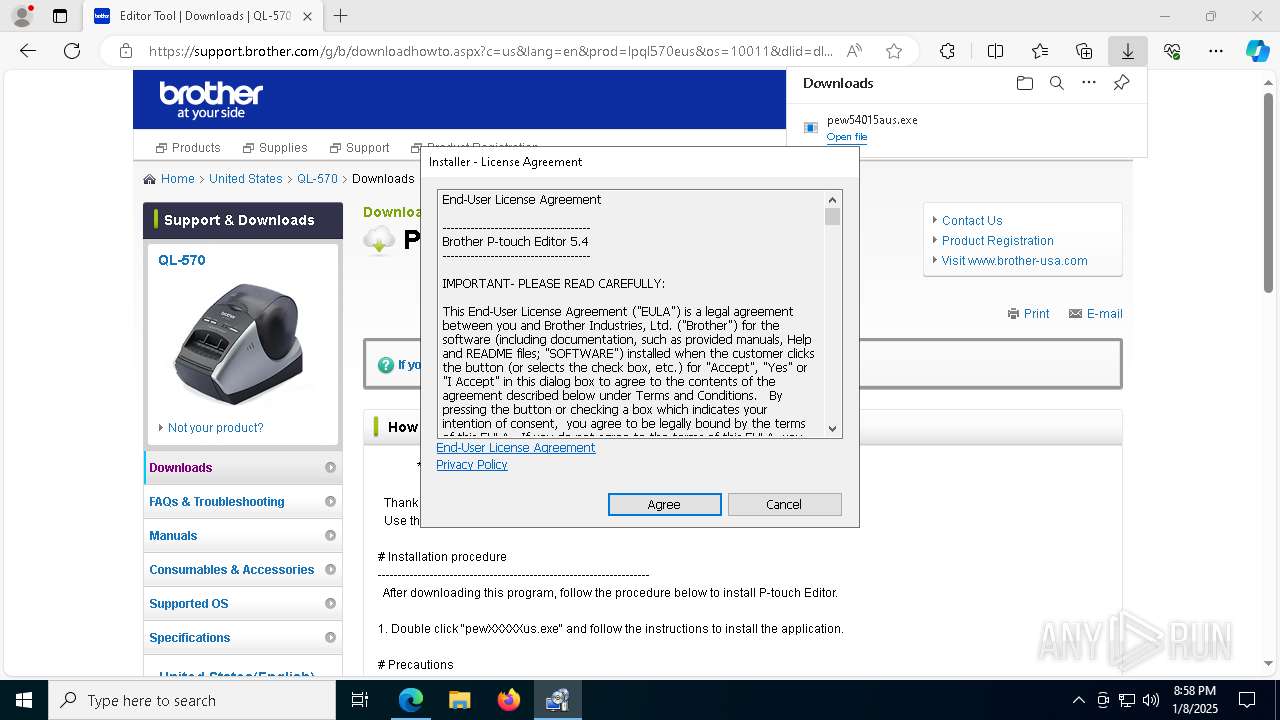Open Task View on the taskbar
The height and width of the screenshot is (720, 1280).
[x=360, y=700]
